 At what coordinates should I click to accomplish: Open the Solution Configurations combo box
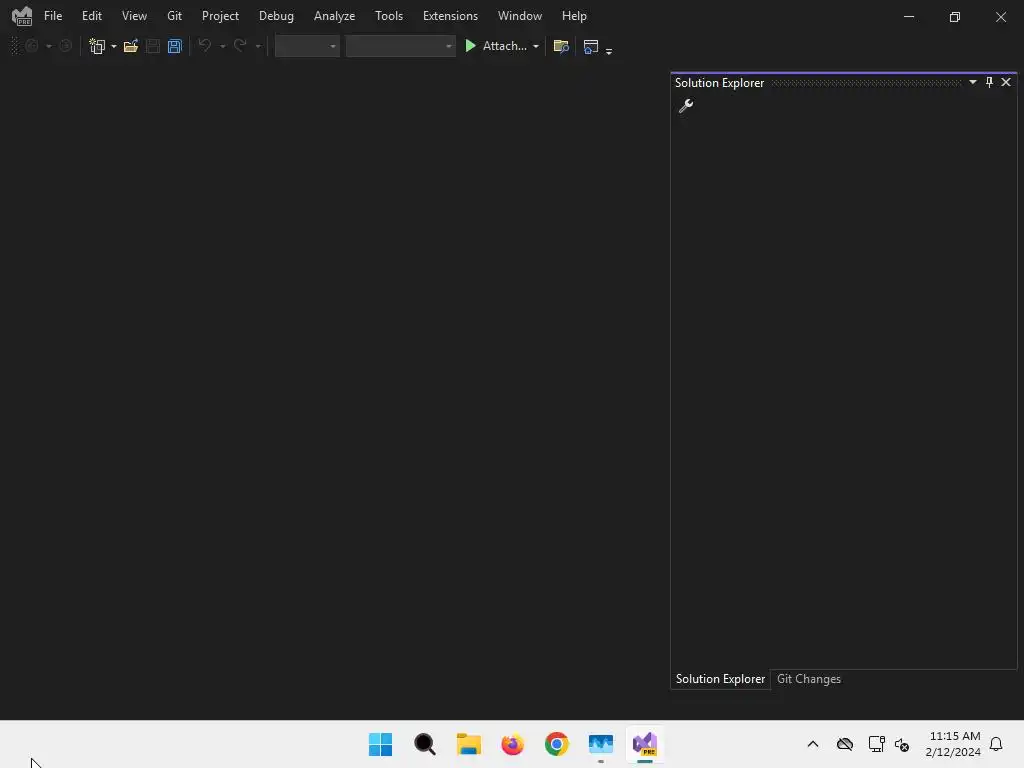(307, 46)
